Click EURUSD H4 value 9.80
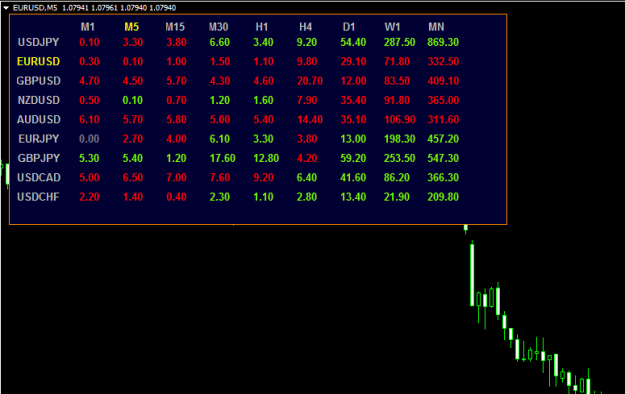Viewport: 625px width, 394px height. click(307, 61)
